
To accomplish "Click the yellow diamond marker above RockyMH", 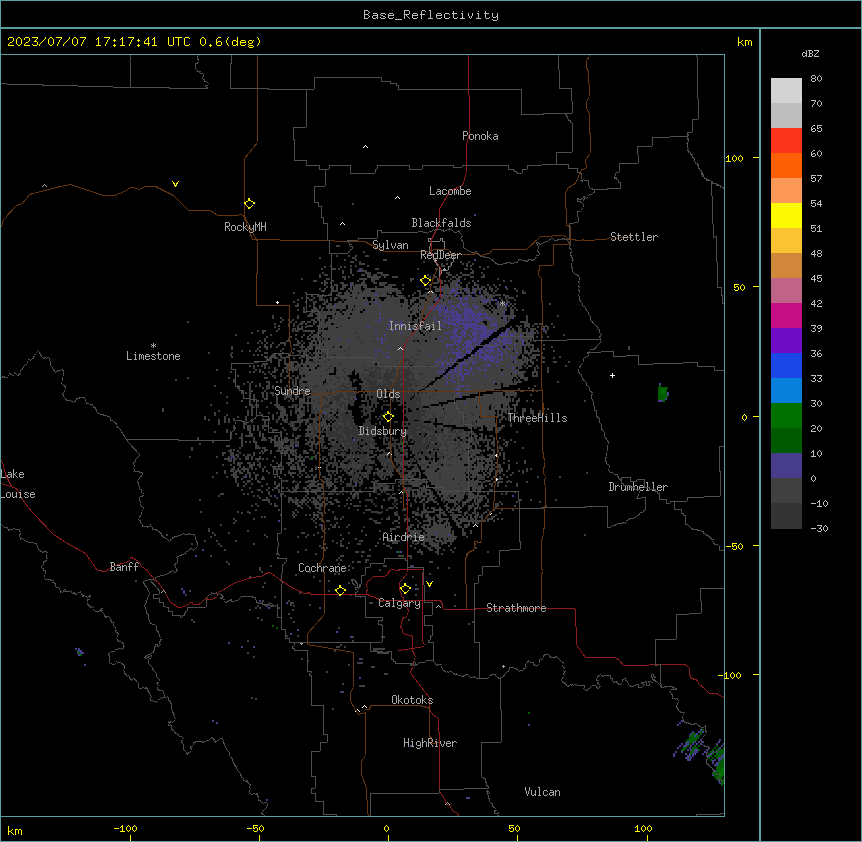I will click(250, 204).
